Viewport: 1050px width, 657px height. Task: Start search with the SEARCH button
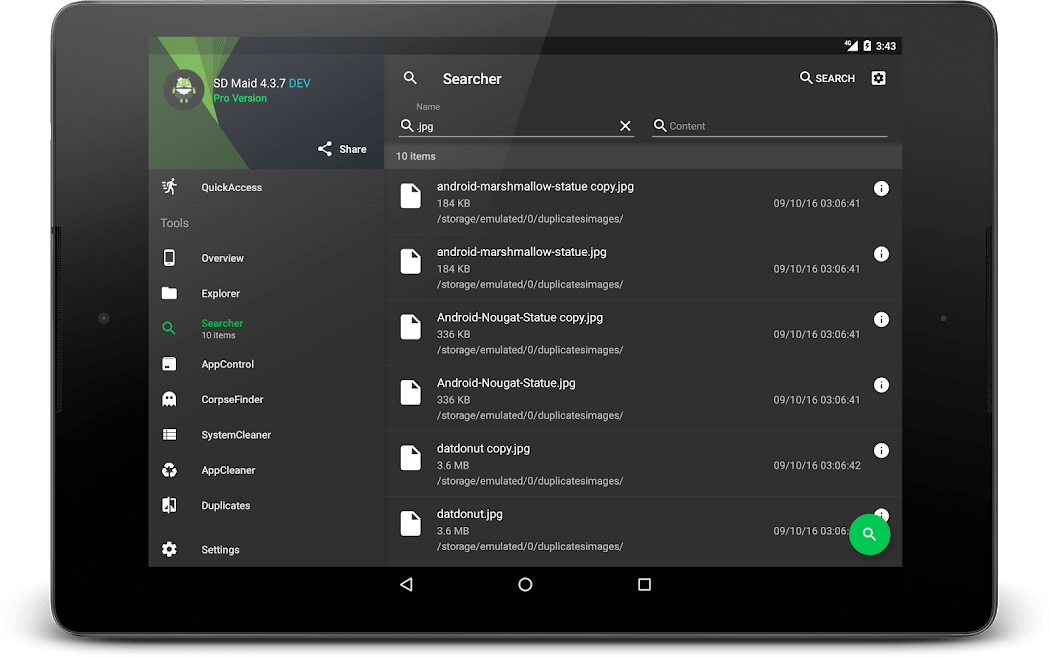point(827,78)
